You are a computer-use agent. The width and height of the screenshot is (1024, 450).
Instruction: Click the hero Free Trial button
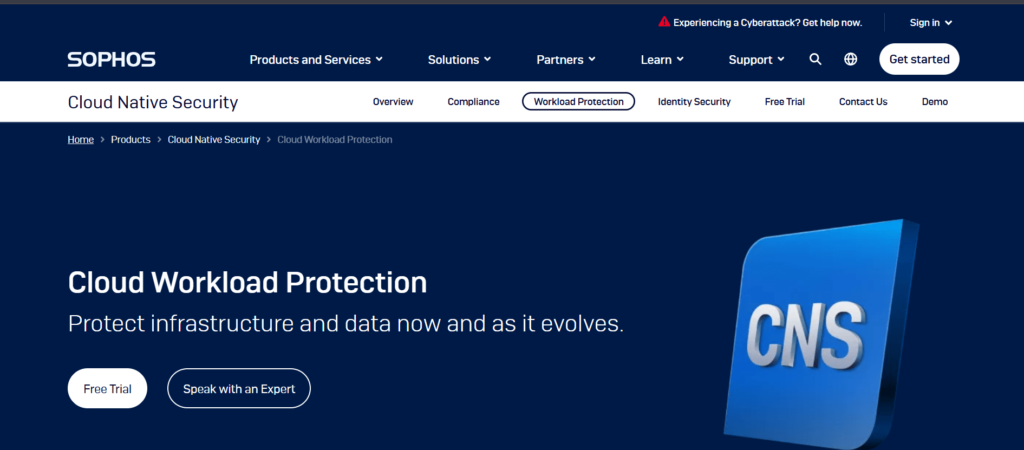pos(107,389)
